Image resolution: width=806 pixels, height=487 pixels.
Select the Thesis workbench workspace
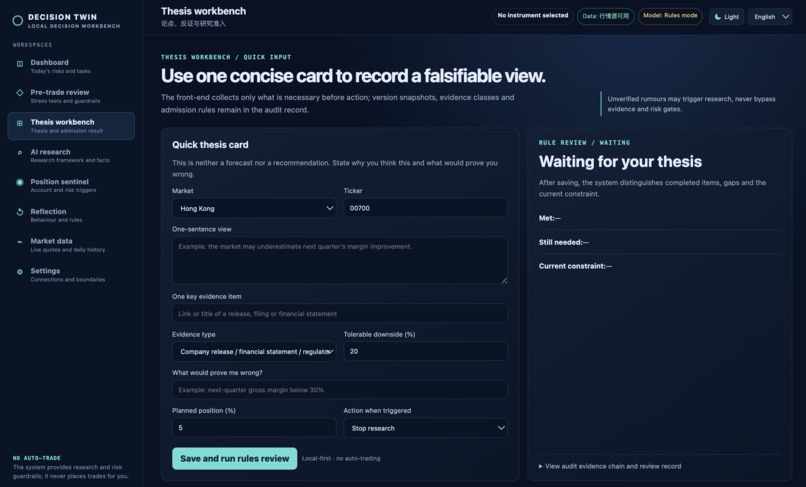[x=71, y=126]
